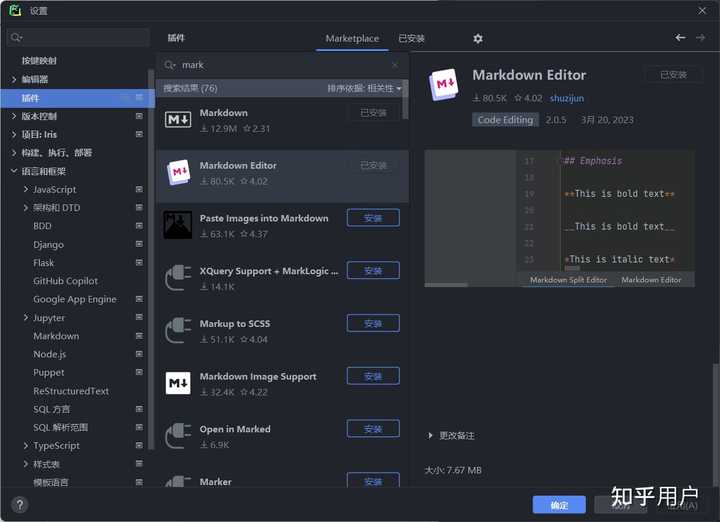Click the project-level icon beside Django
Viewport: 720px width, 522px height.
pyautogui.click(x=139, y=244)
